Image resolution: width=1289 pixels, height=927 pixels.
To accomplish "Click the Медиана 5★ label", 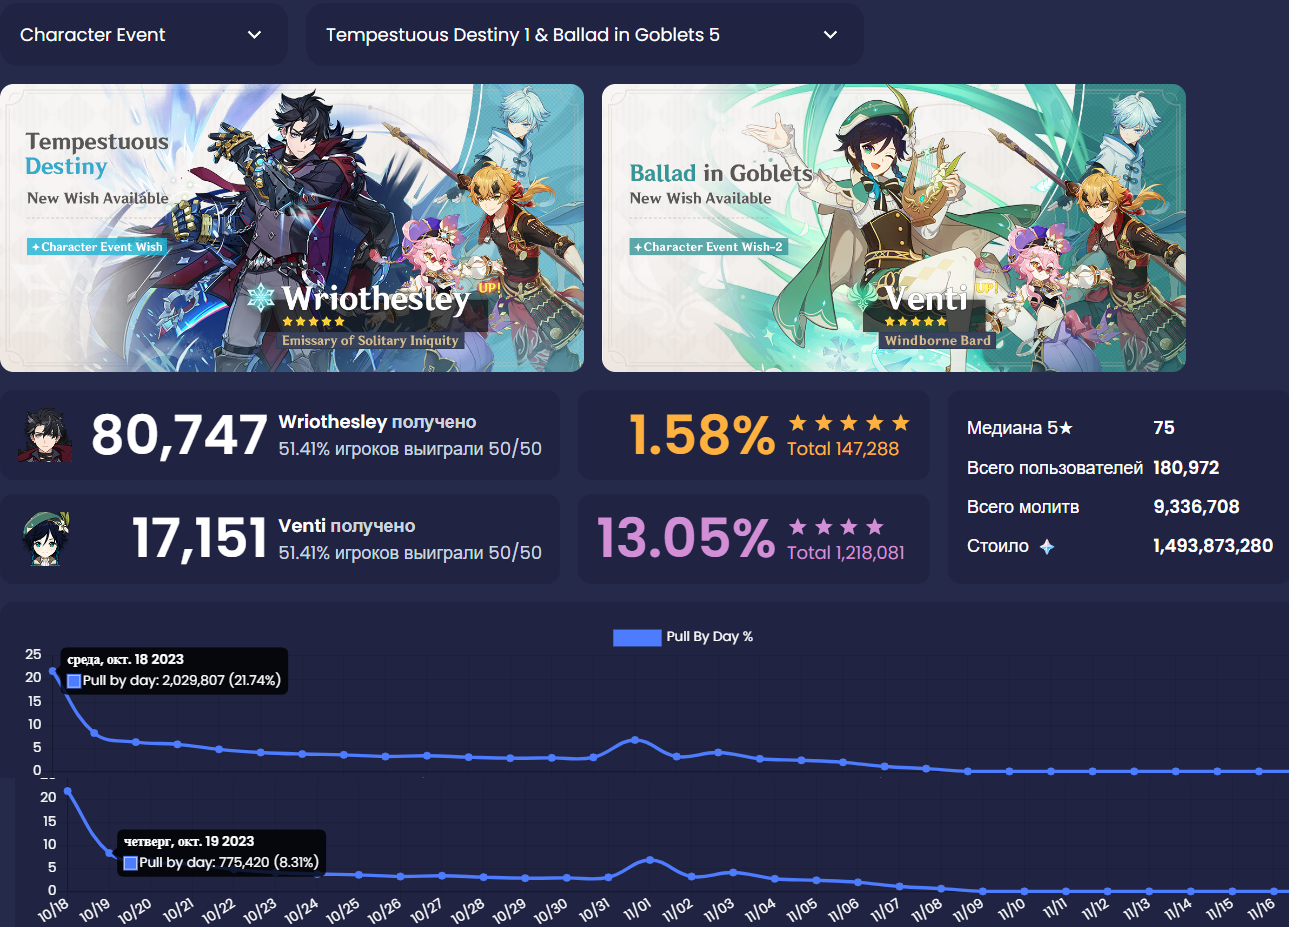I will 1020,428.
